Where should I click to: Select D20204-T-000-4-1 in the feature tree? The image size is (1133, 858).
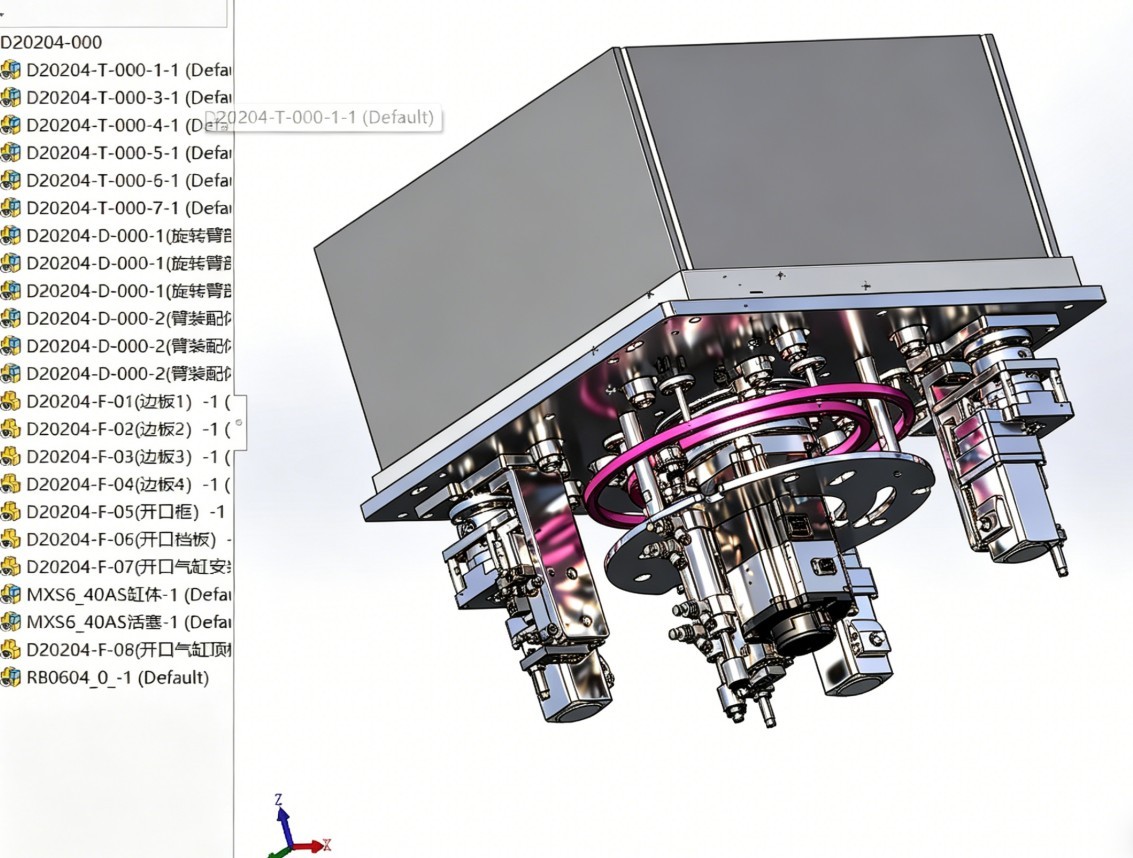click(x=116, y=125)
